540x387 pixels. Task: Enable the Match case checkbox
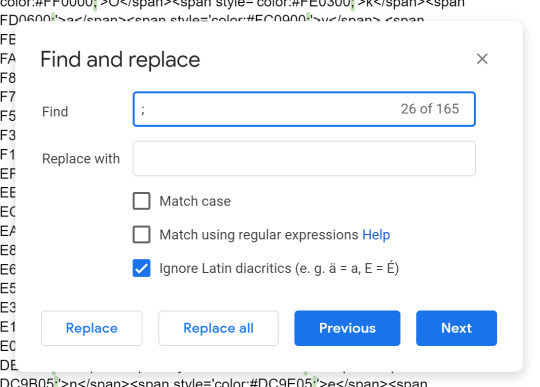pos(142,201)
